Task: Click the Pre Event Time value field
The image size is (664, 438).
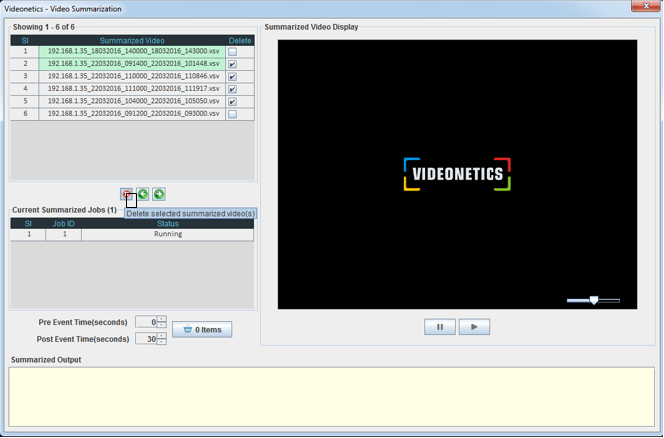Action: [x=146, y=322]
